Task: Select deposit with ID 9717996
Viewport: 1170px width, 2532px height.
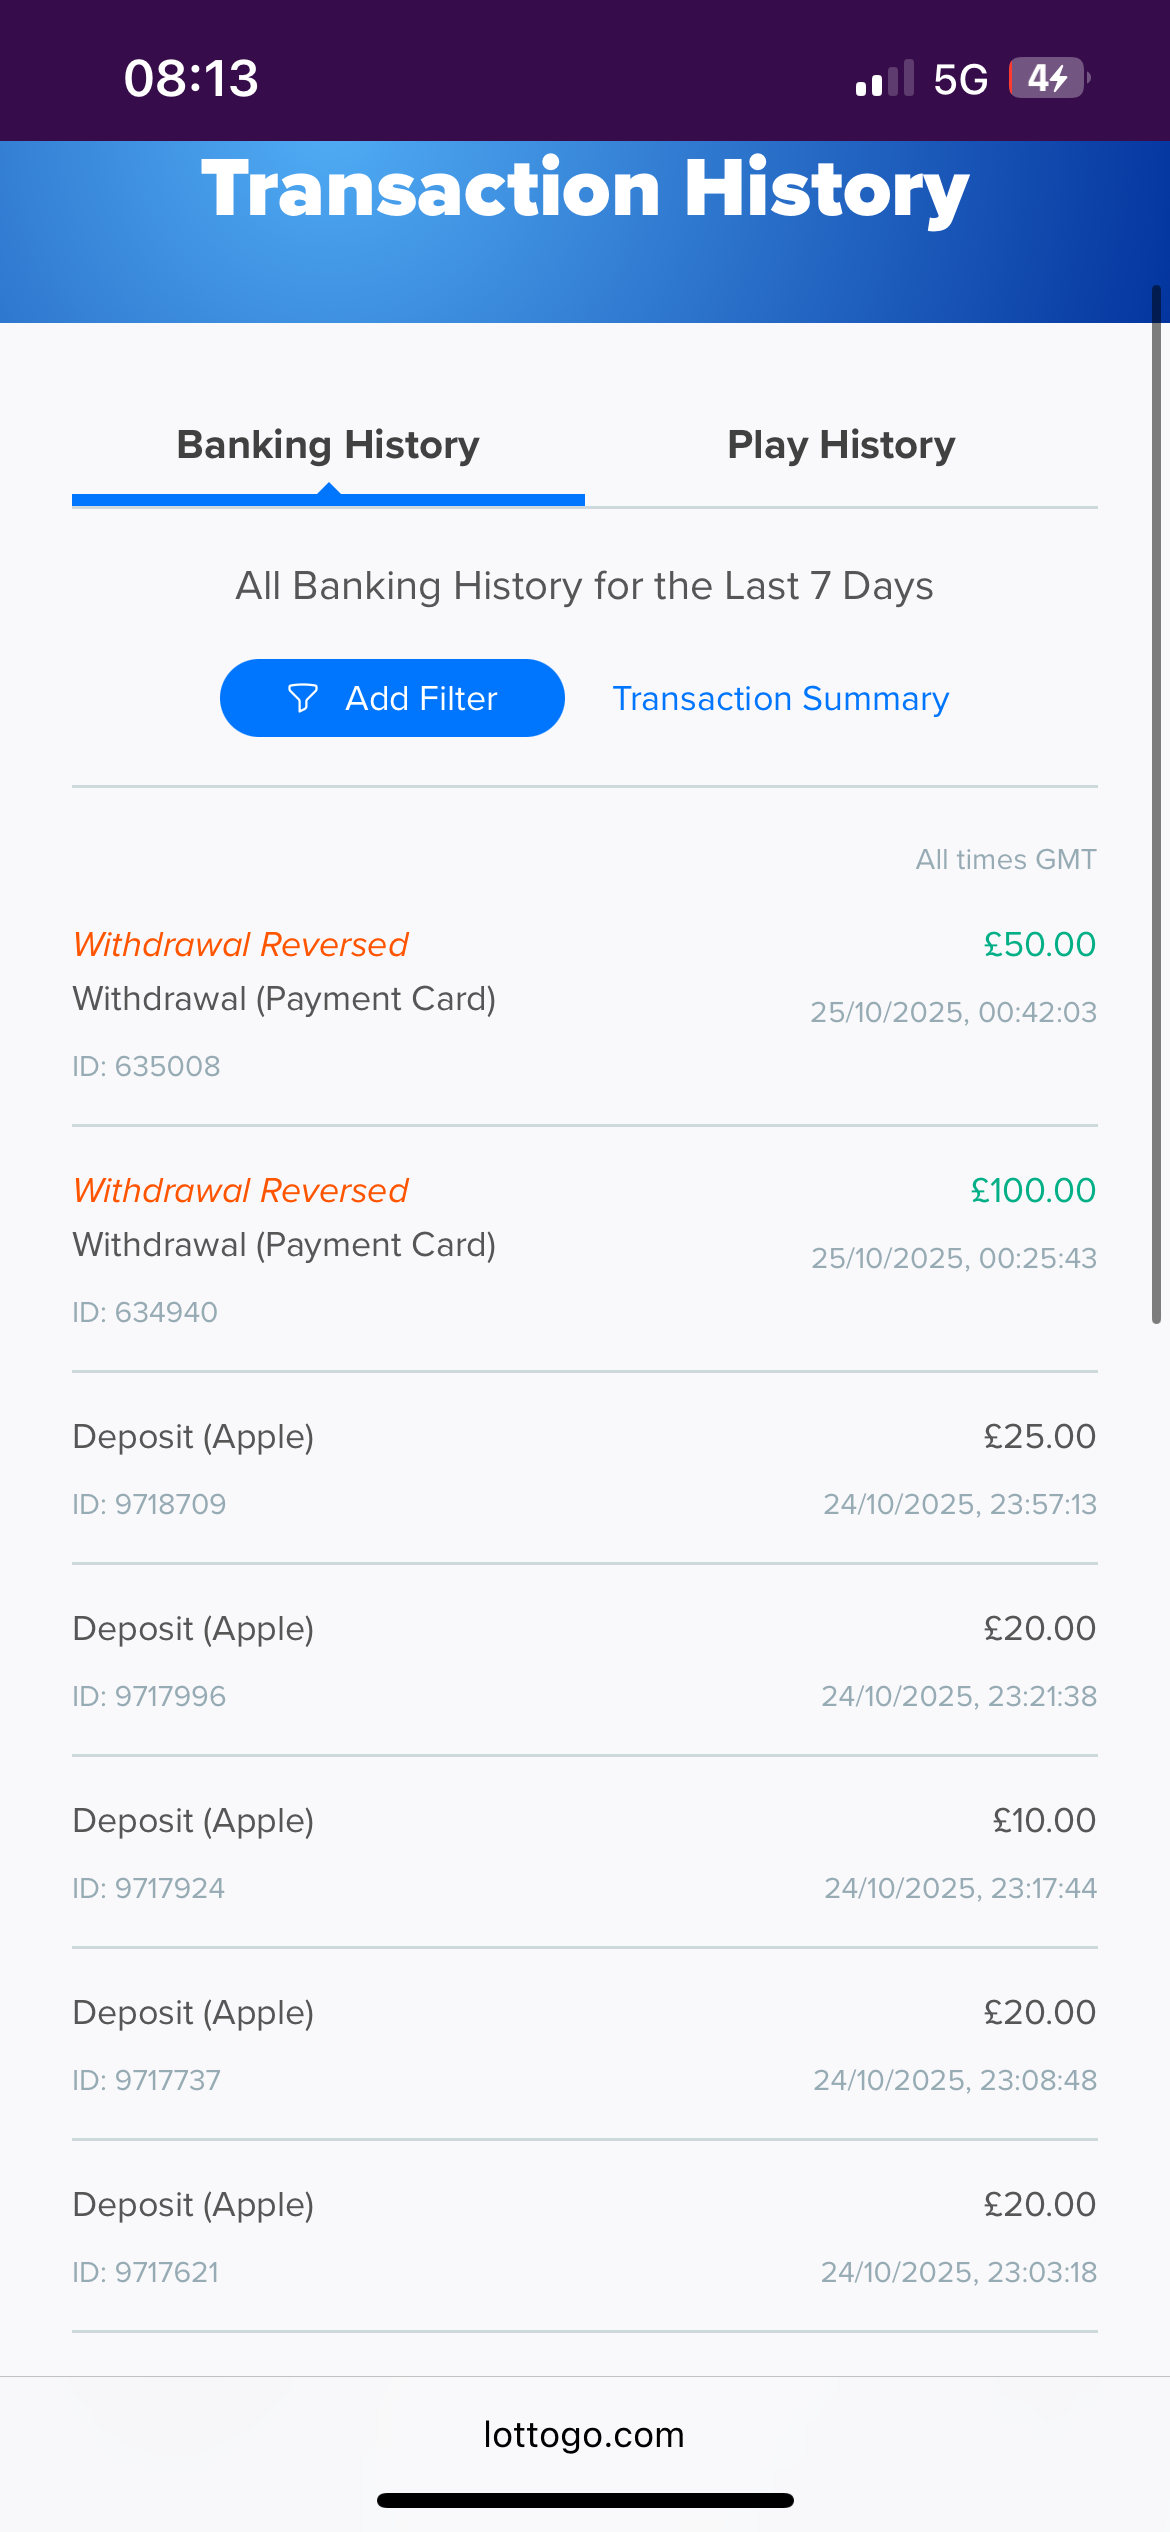Action: coord(584,1660)
